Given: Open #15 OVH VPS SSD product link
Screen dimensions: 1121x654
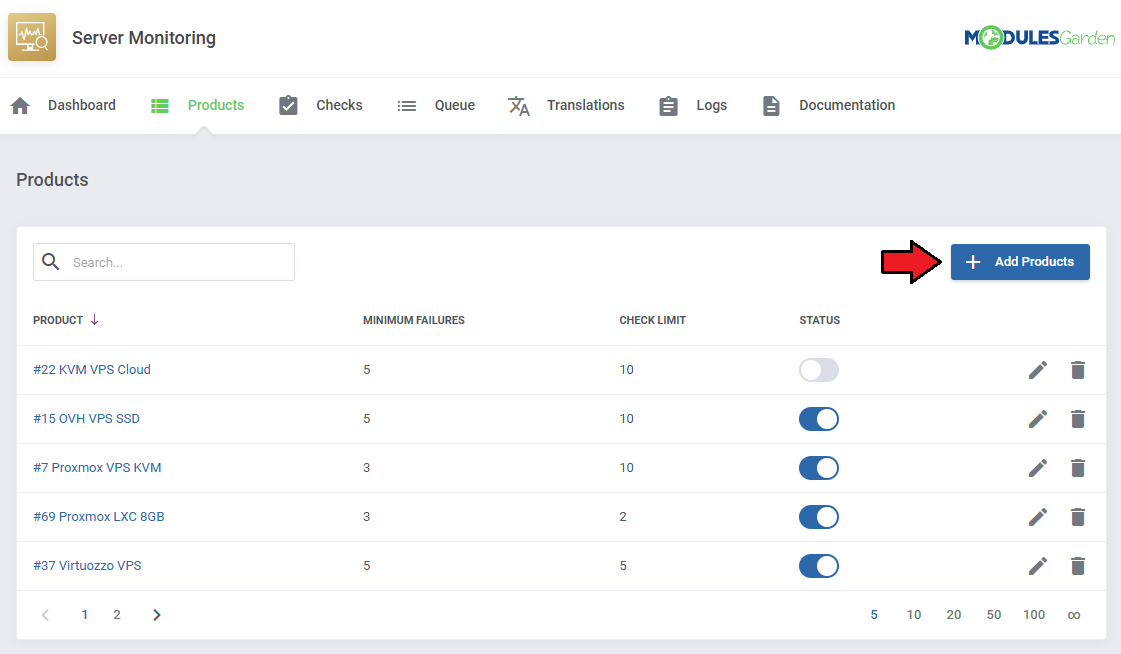Looking at the screenshot, I should (87, 419).
